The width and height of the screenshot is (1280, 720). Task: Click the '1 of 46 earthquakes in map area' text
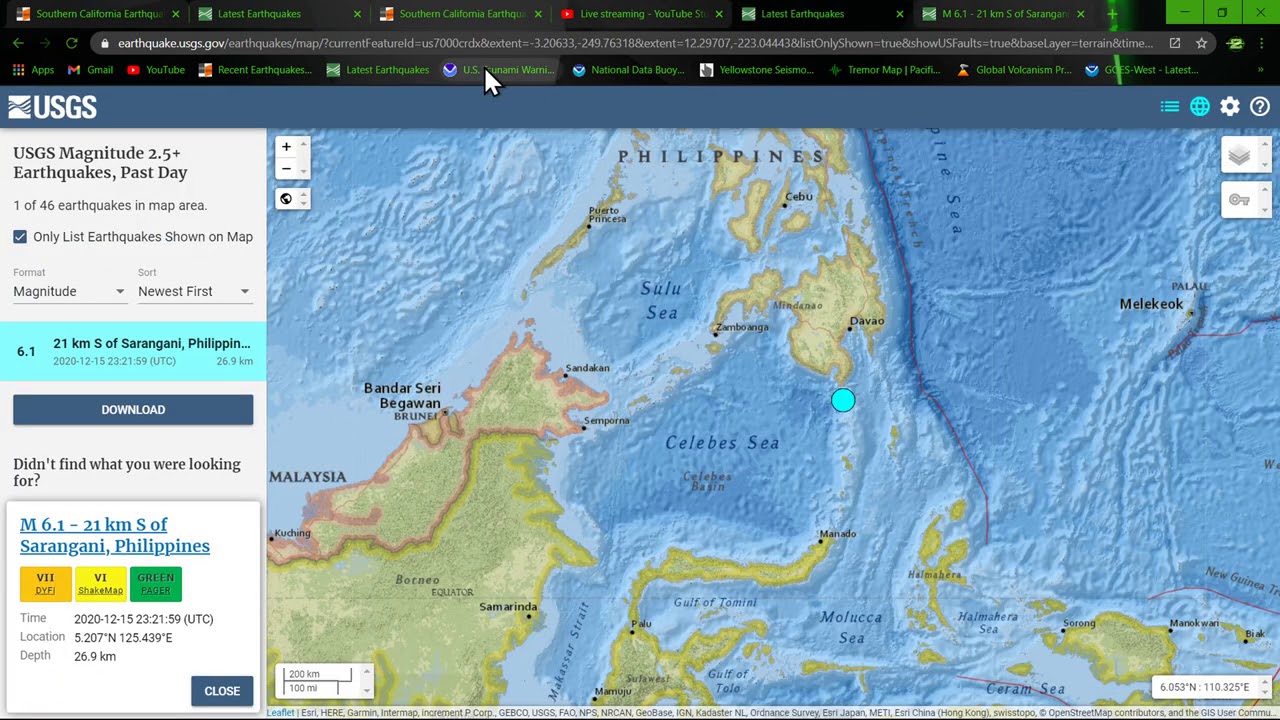coord(110,205)
